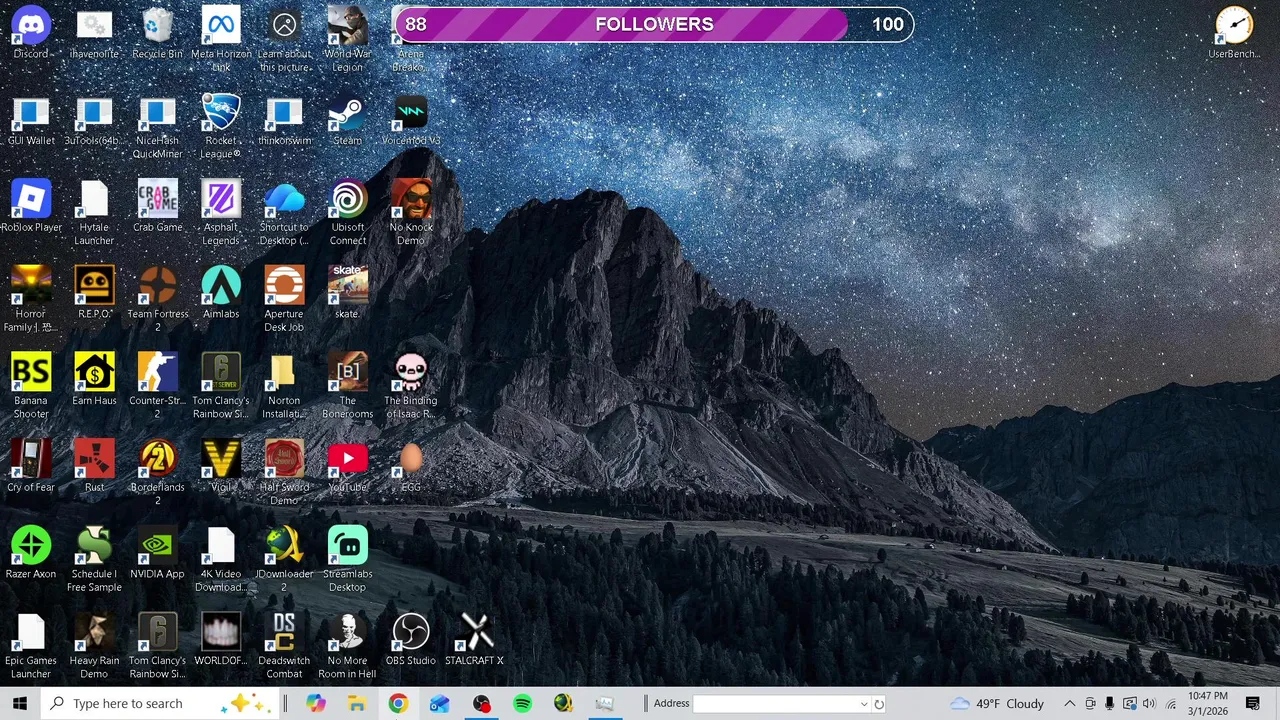Launch Counter-Strike 2 shortcut
Image resolution: width=1280 pixels, height=720 pixels.
pos(157,386)
